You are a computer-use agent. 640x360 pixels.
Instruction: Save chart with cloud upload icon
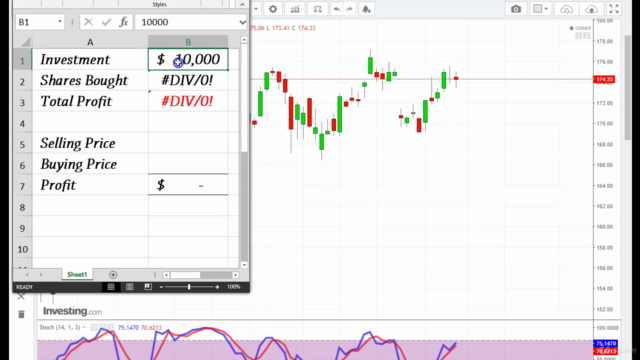pos(591,9)
